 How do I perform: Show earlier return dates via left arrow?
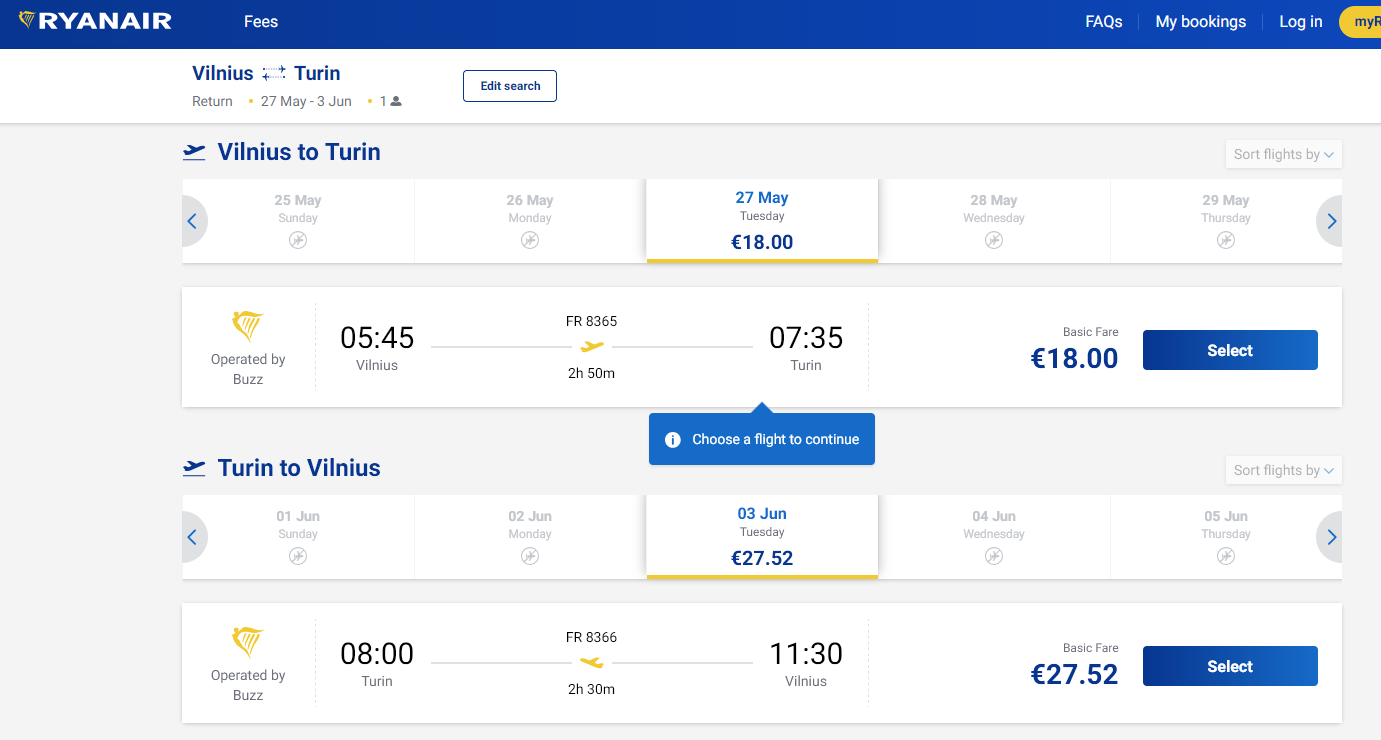tap(192, 537)
